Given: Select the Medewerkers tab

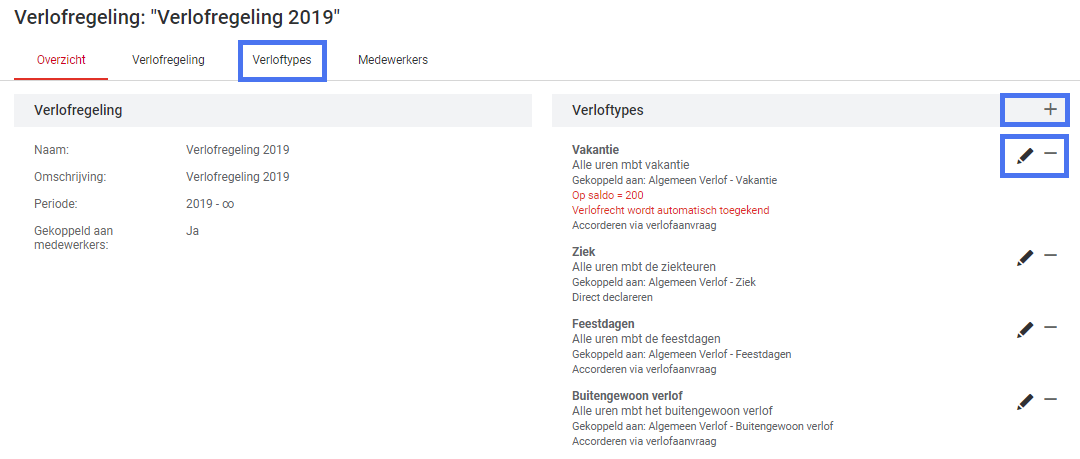Looking at the screenshot, I should [x=393, y=60].
